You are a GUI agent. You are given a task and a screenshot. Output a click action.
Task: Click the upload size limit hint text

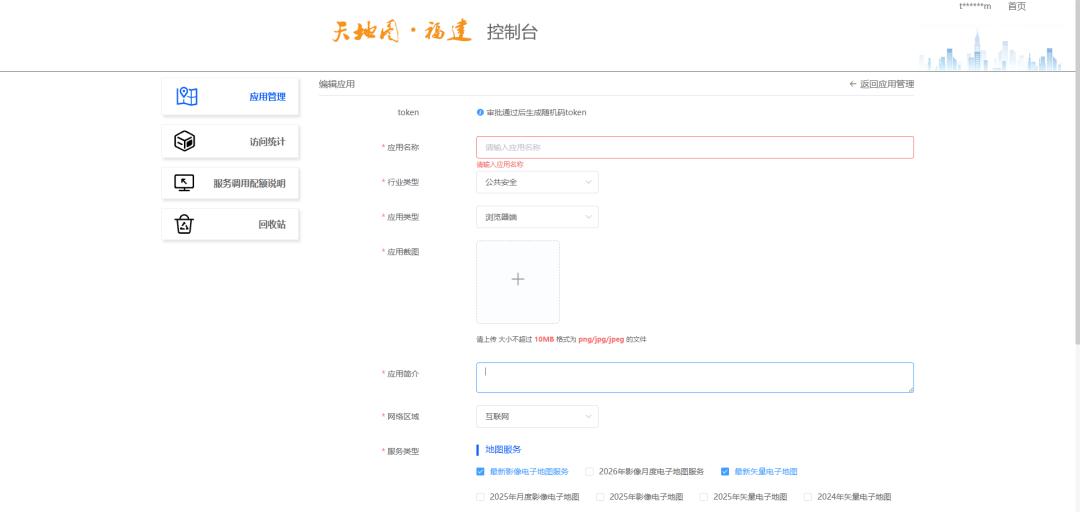561,340
